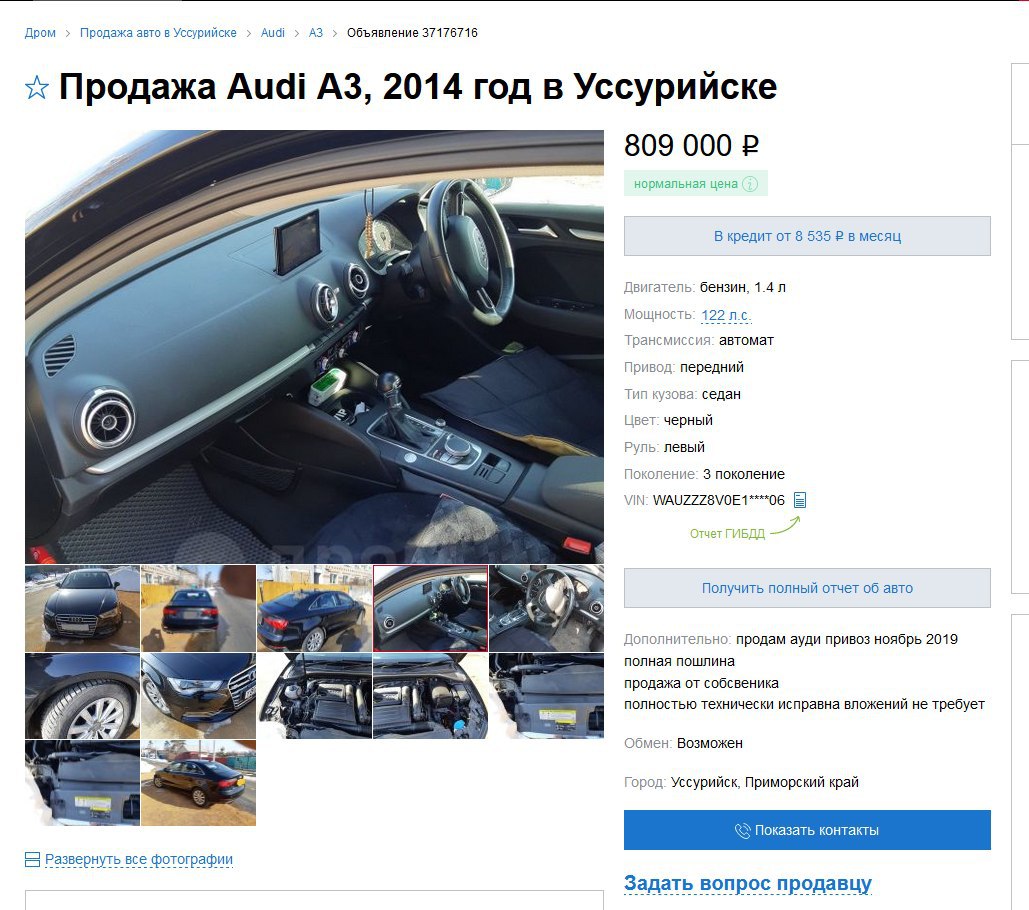This screenshot has height=910, width=1029.
Task: Click the 122 л.с. power link
Action: pyautogui.click(x=726, y=315)
